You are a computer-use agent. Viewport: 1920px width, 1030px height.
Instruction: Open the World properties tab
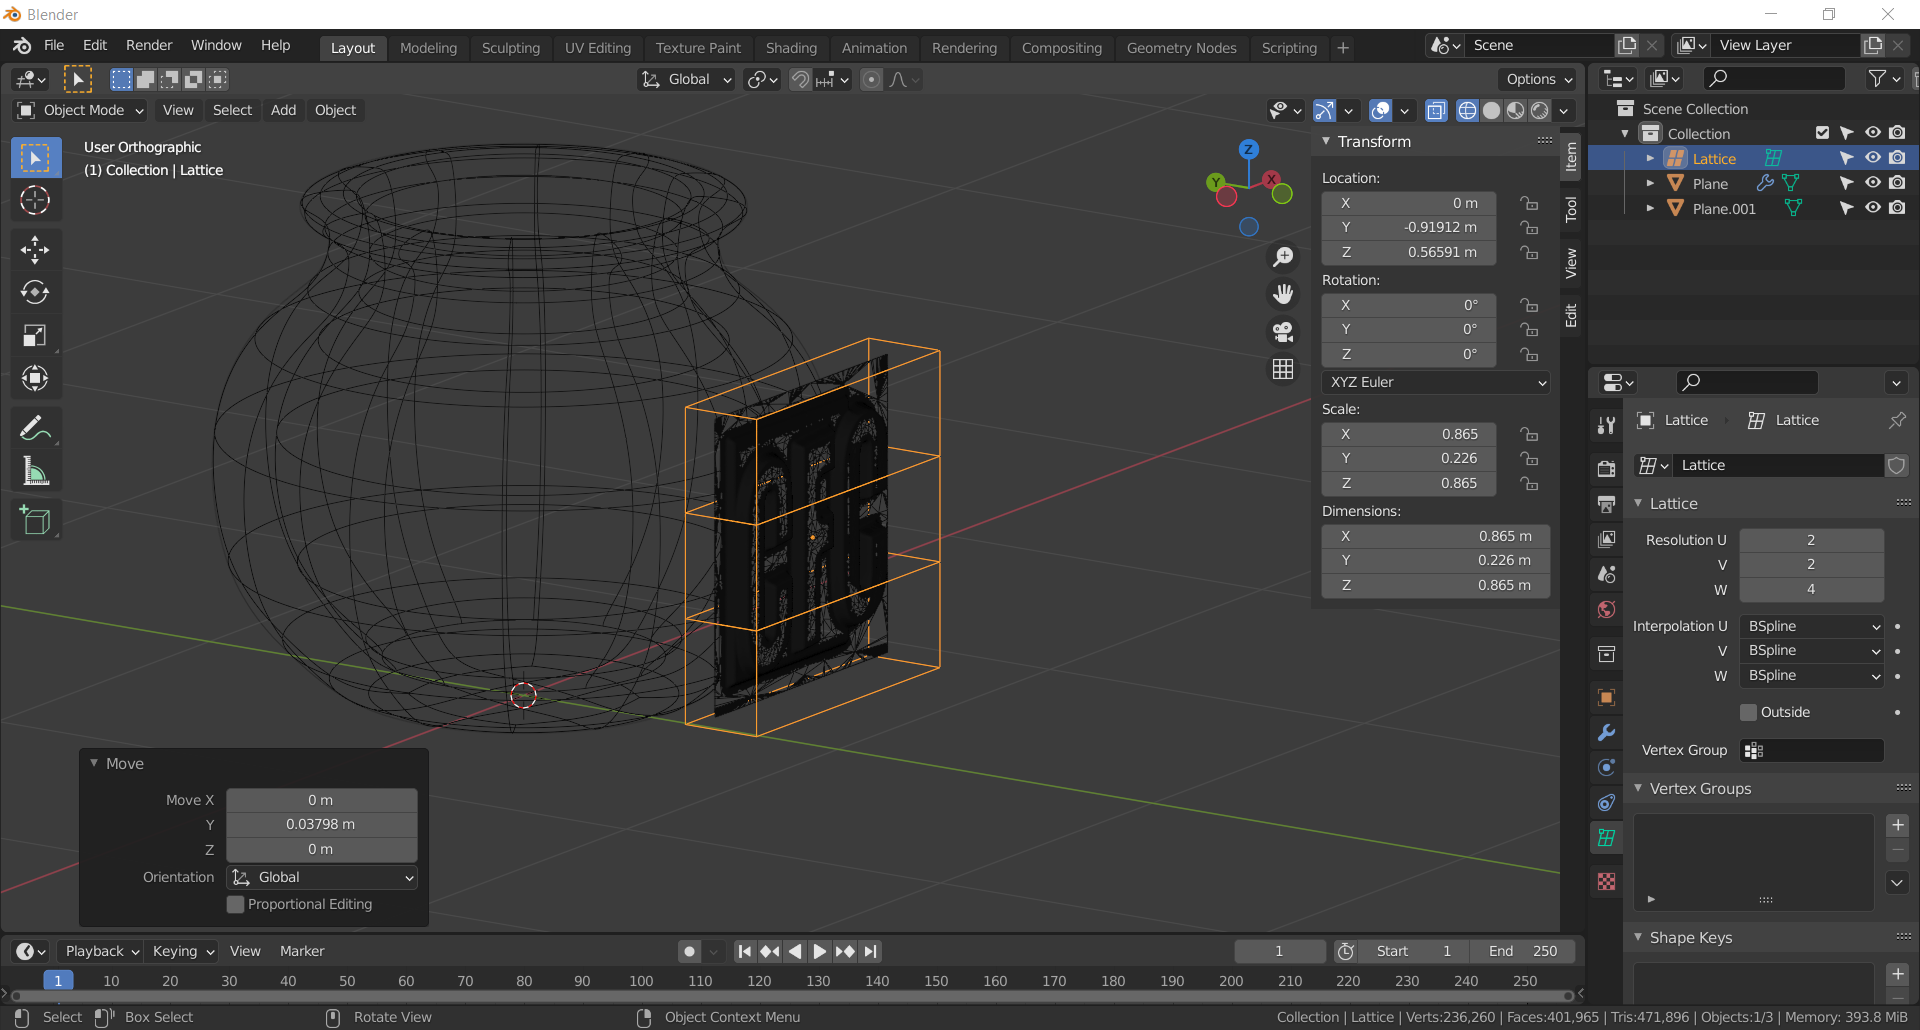[1607, 610]
